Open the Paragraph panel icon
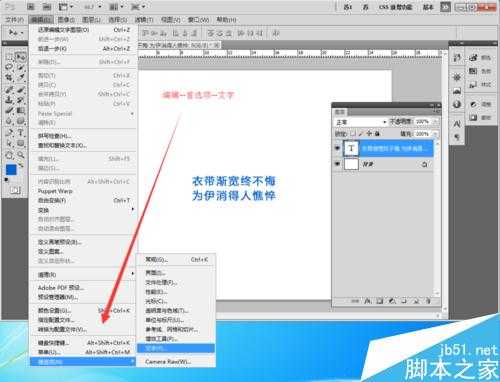The image size is (500, 382). coord(457,137)
